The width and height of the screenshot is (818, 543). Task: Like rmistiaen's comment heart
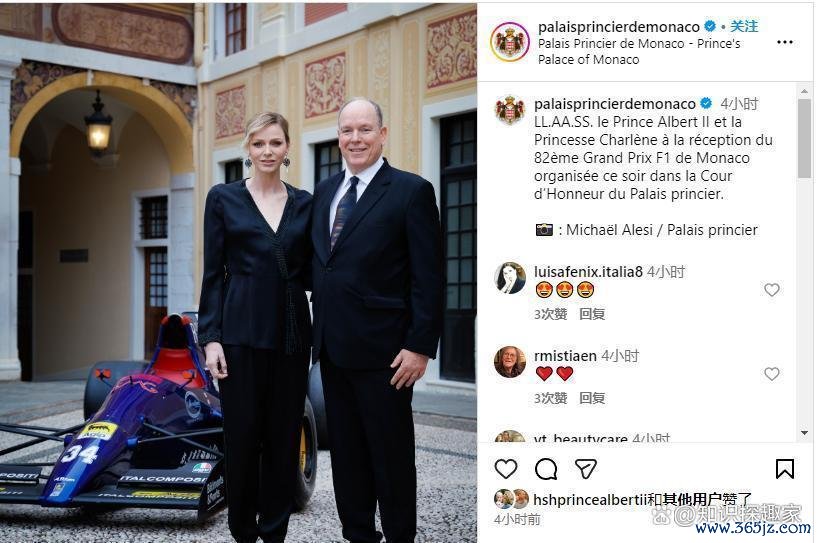click(772, 373)
